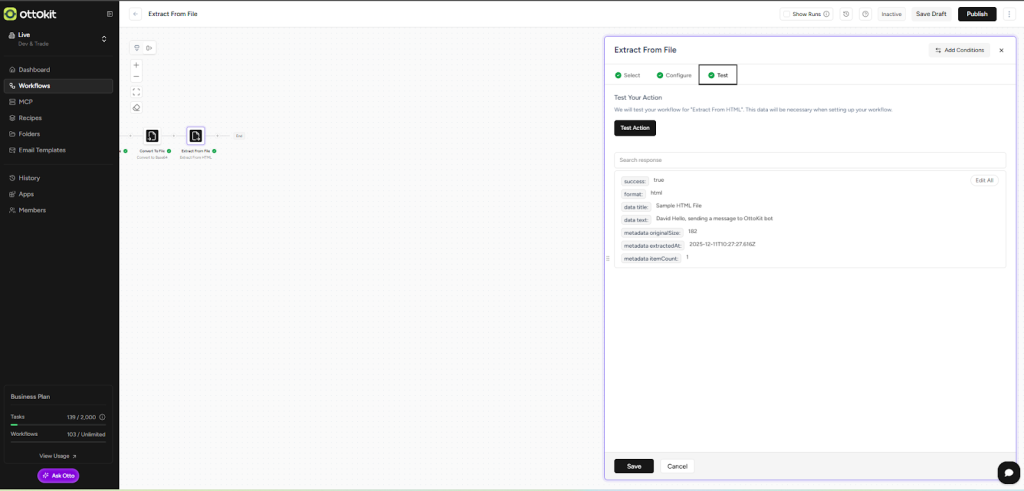The image size is (1024, 491).
Task: Collapse the sidebar using the panel icon
Action: [x=110, y=14]
